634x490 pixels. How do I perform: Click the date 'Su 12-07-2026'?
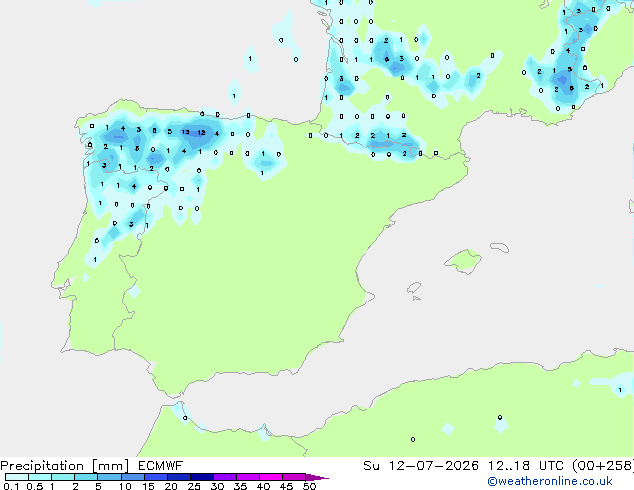pyautogui.click(x=421, y=466)
